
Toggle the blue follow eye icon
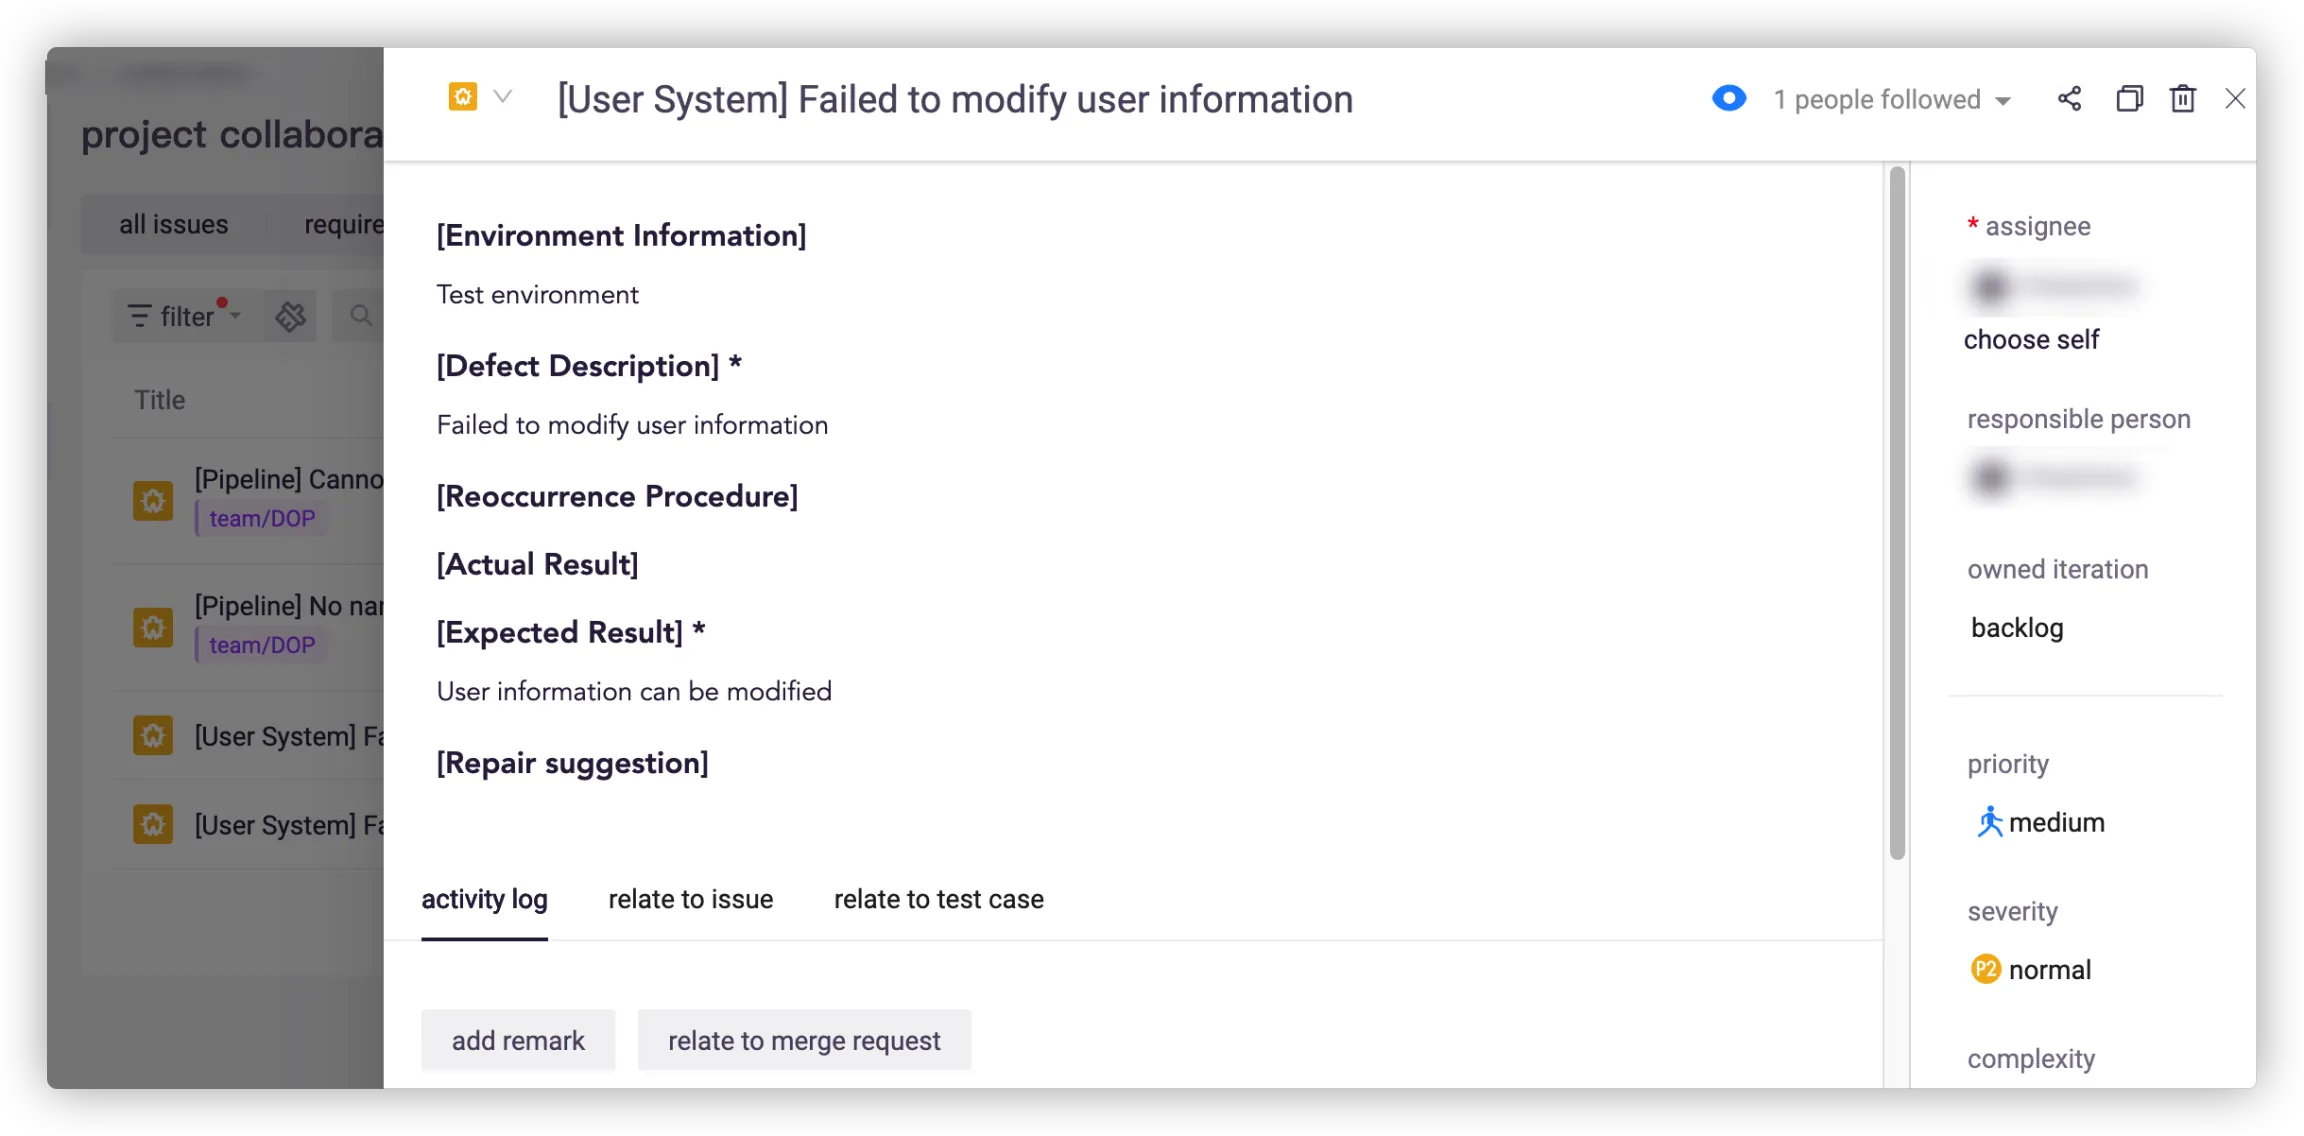coord(1729,99)
